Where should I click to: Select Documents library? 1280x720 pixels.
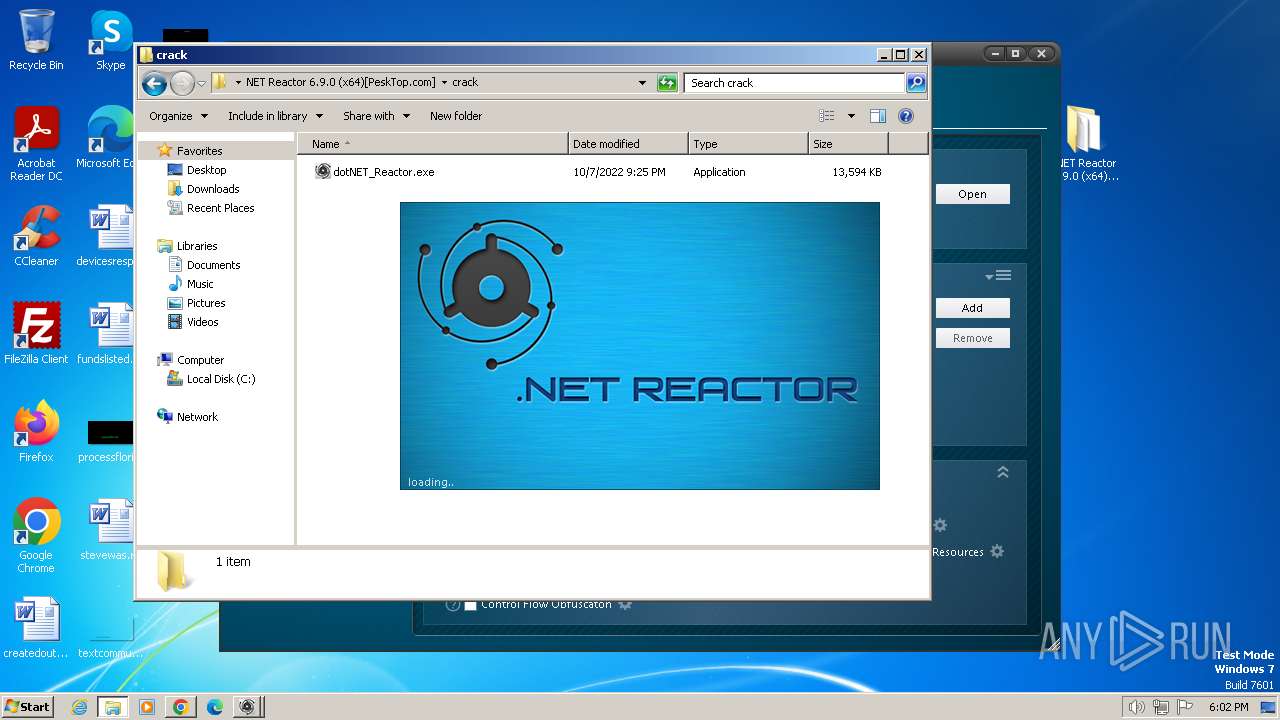(x=213, y=265)
